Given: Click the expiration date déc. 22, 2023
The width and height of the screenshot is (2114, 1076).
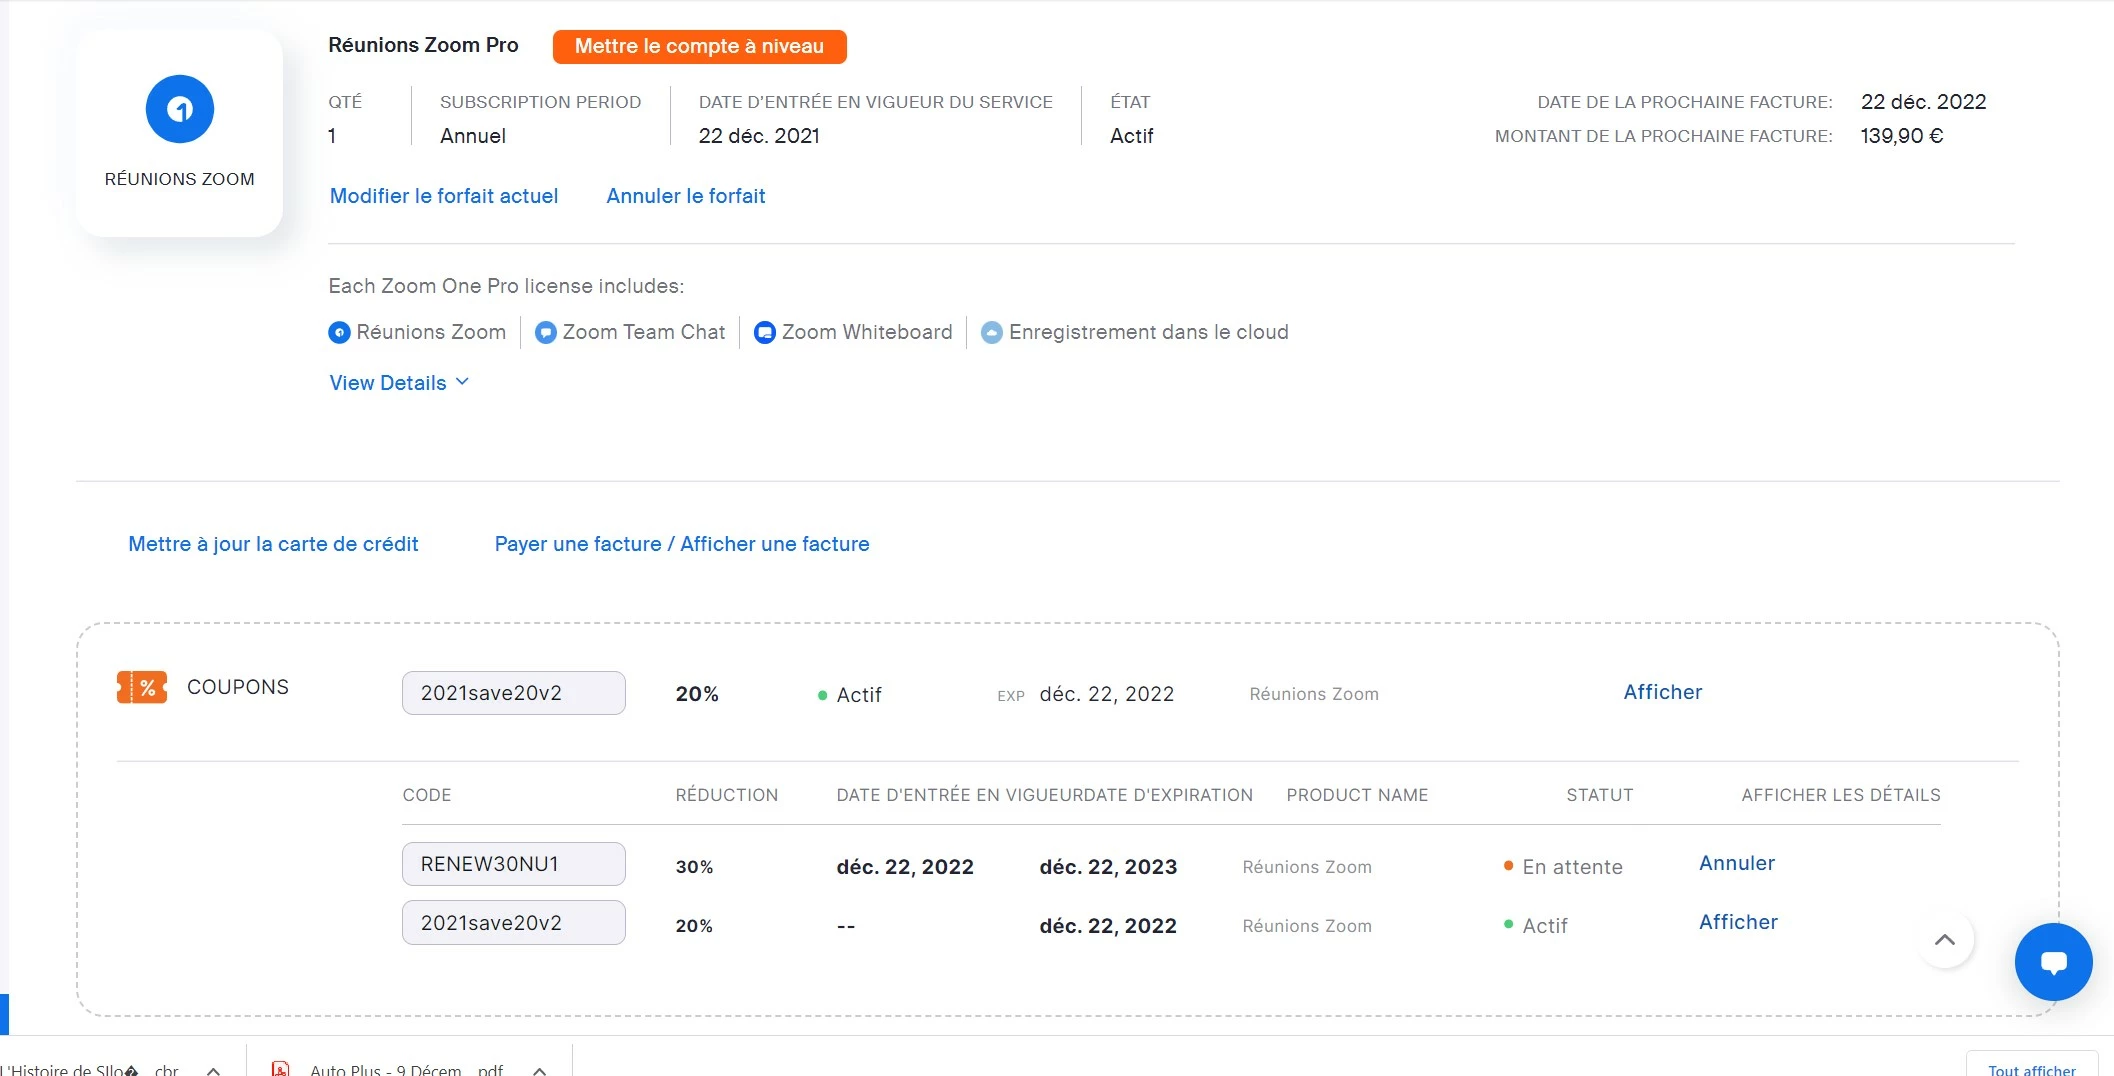Looking at the screenshot, I should click(1108, 867).
